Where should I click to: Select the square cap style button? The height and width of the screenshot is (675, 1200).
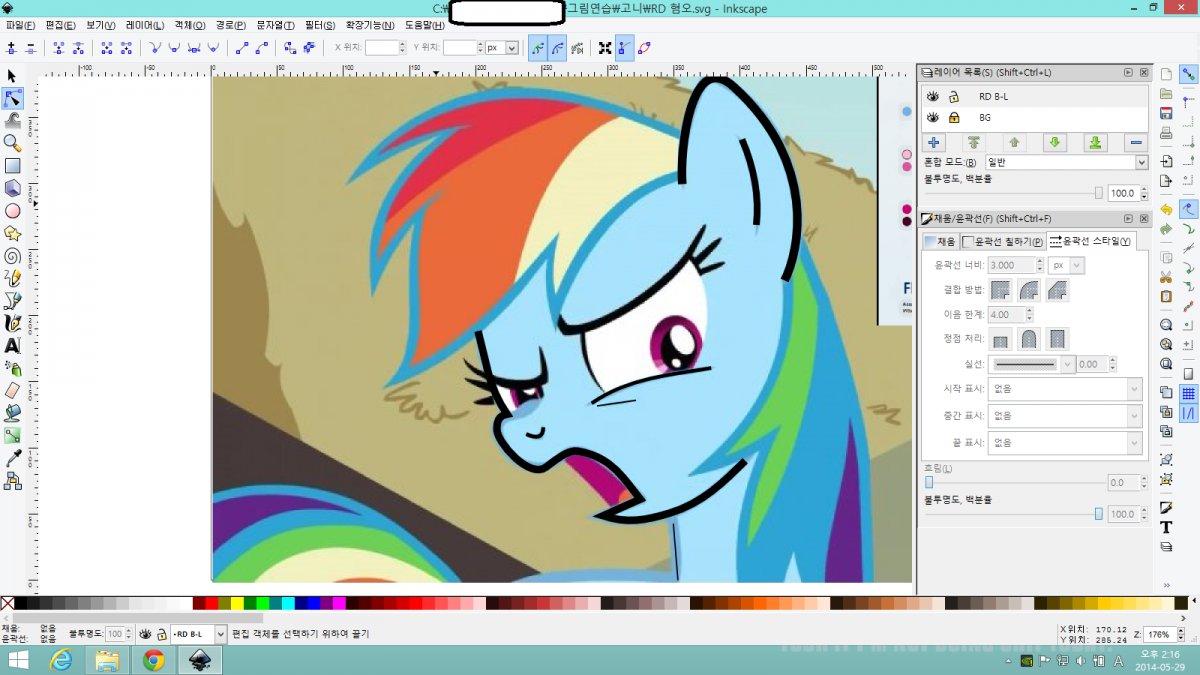coord(1058,339)
